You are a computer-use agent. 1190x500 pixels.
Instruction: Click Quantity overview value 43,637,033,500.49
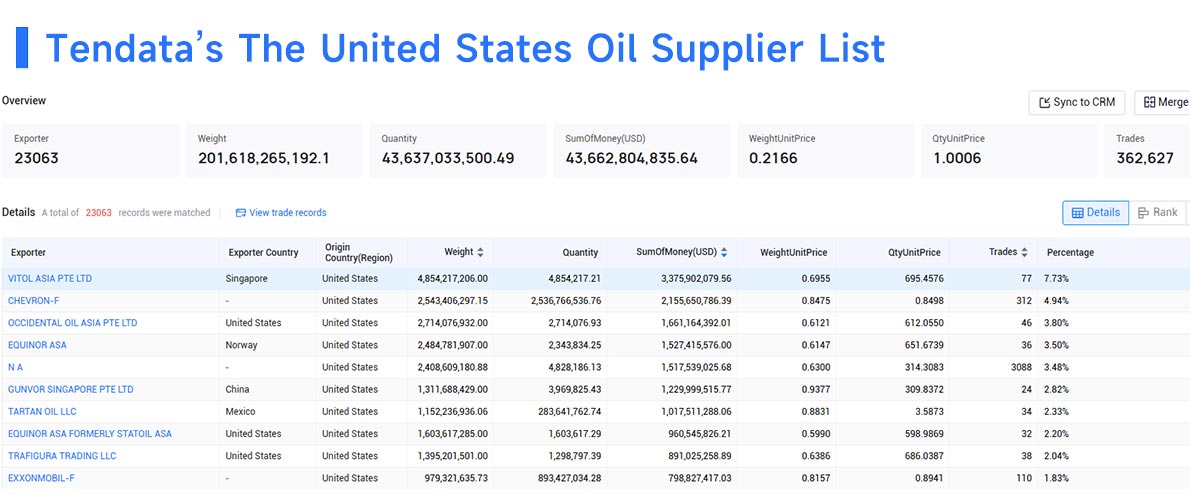448,159
